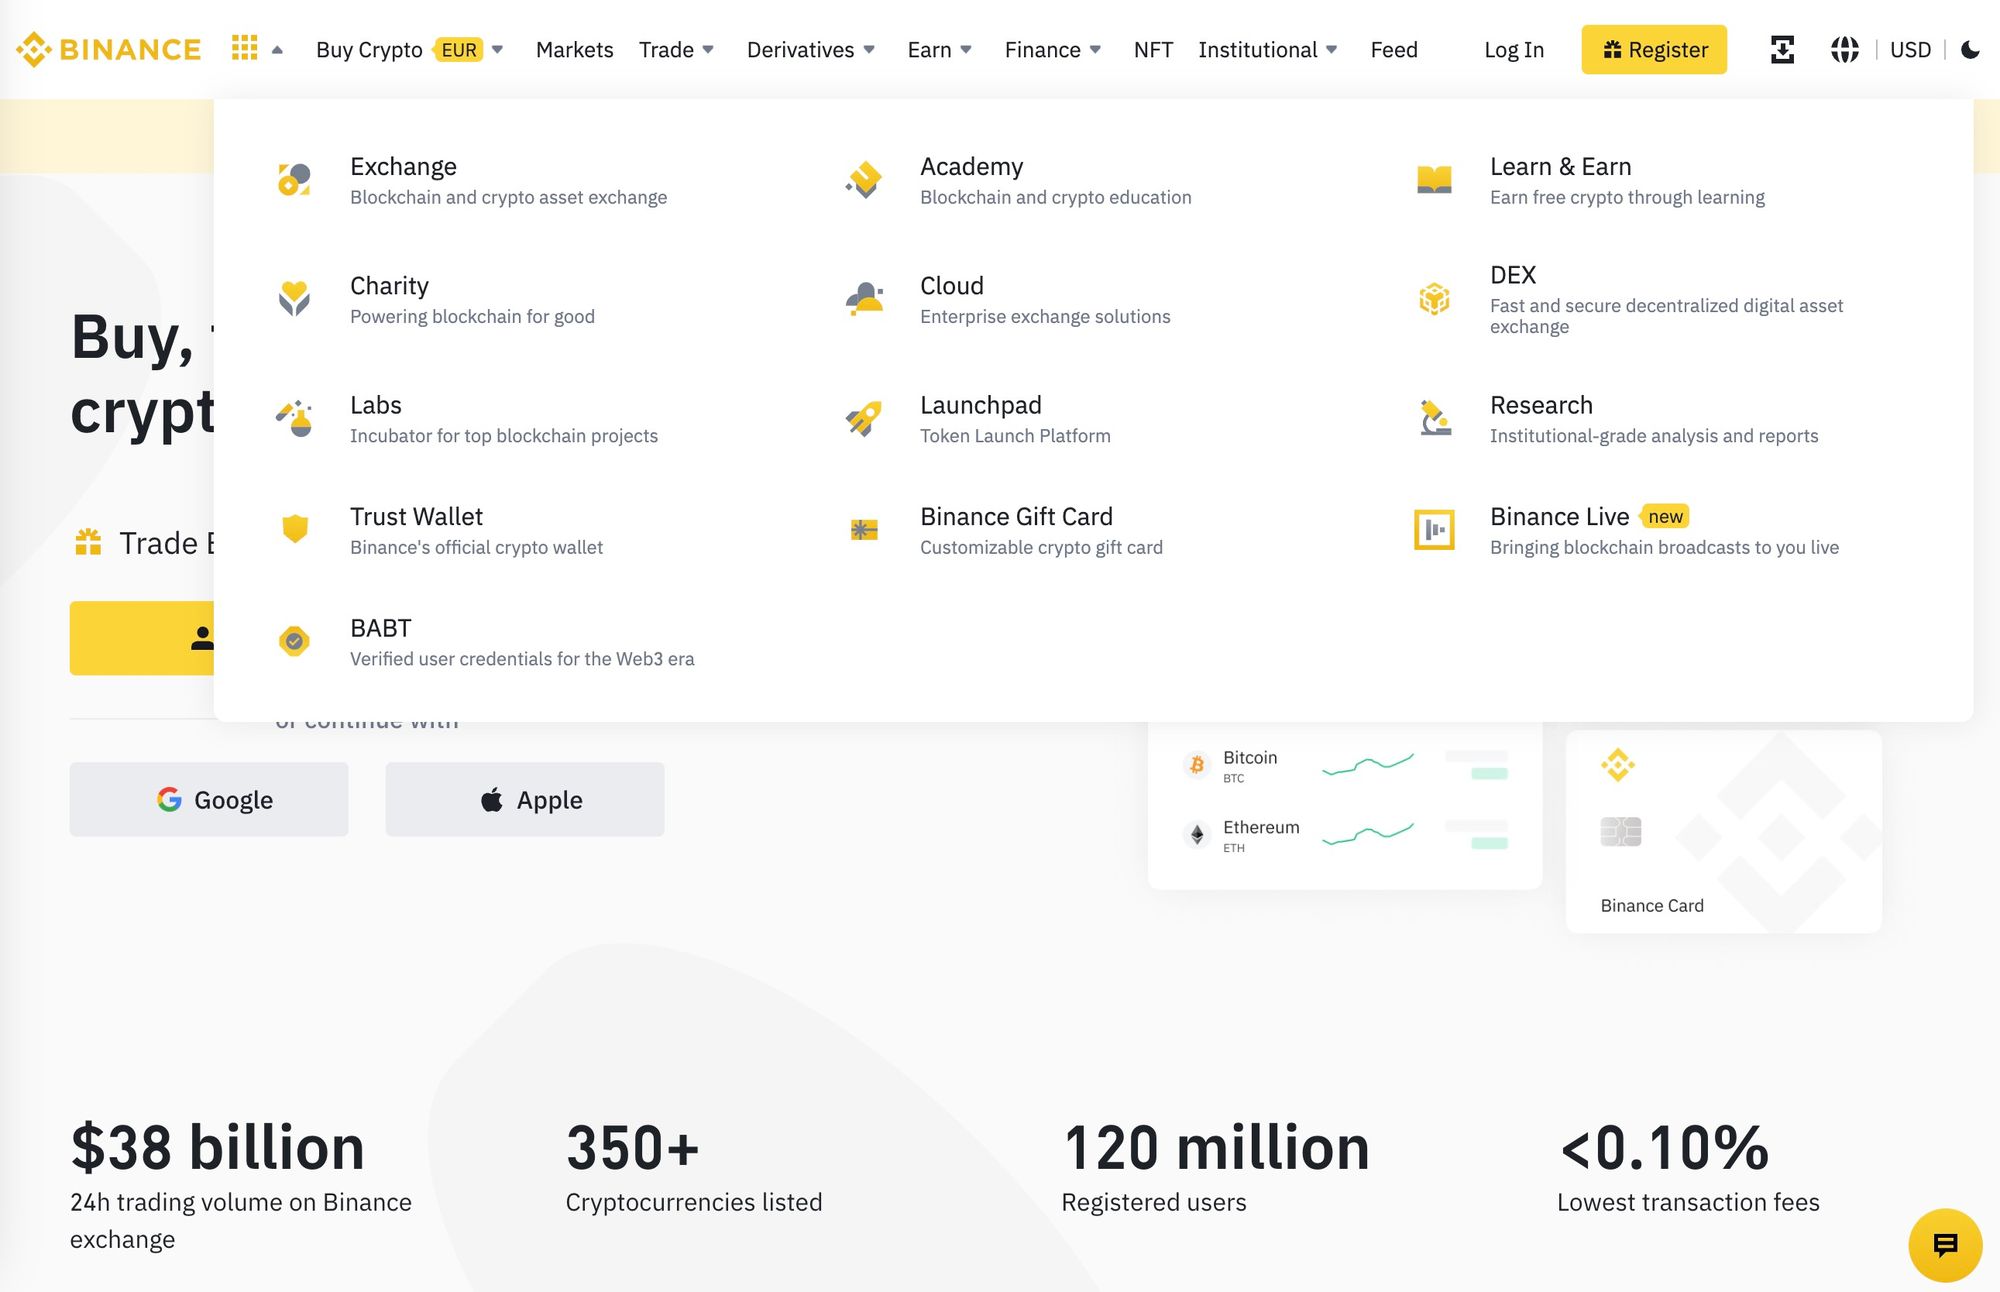Click the Labs incubator icon
The image size is (2000, 1292).
[x=294, y=416]
